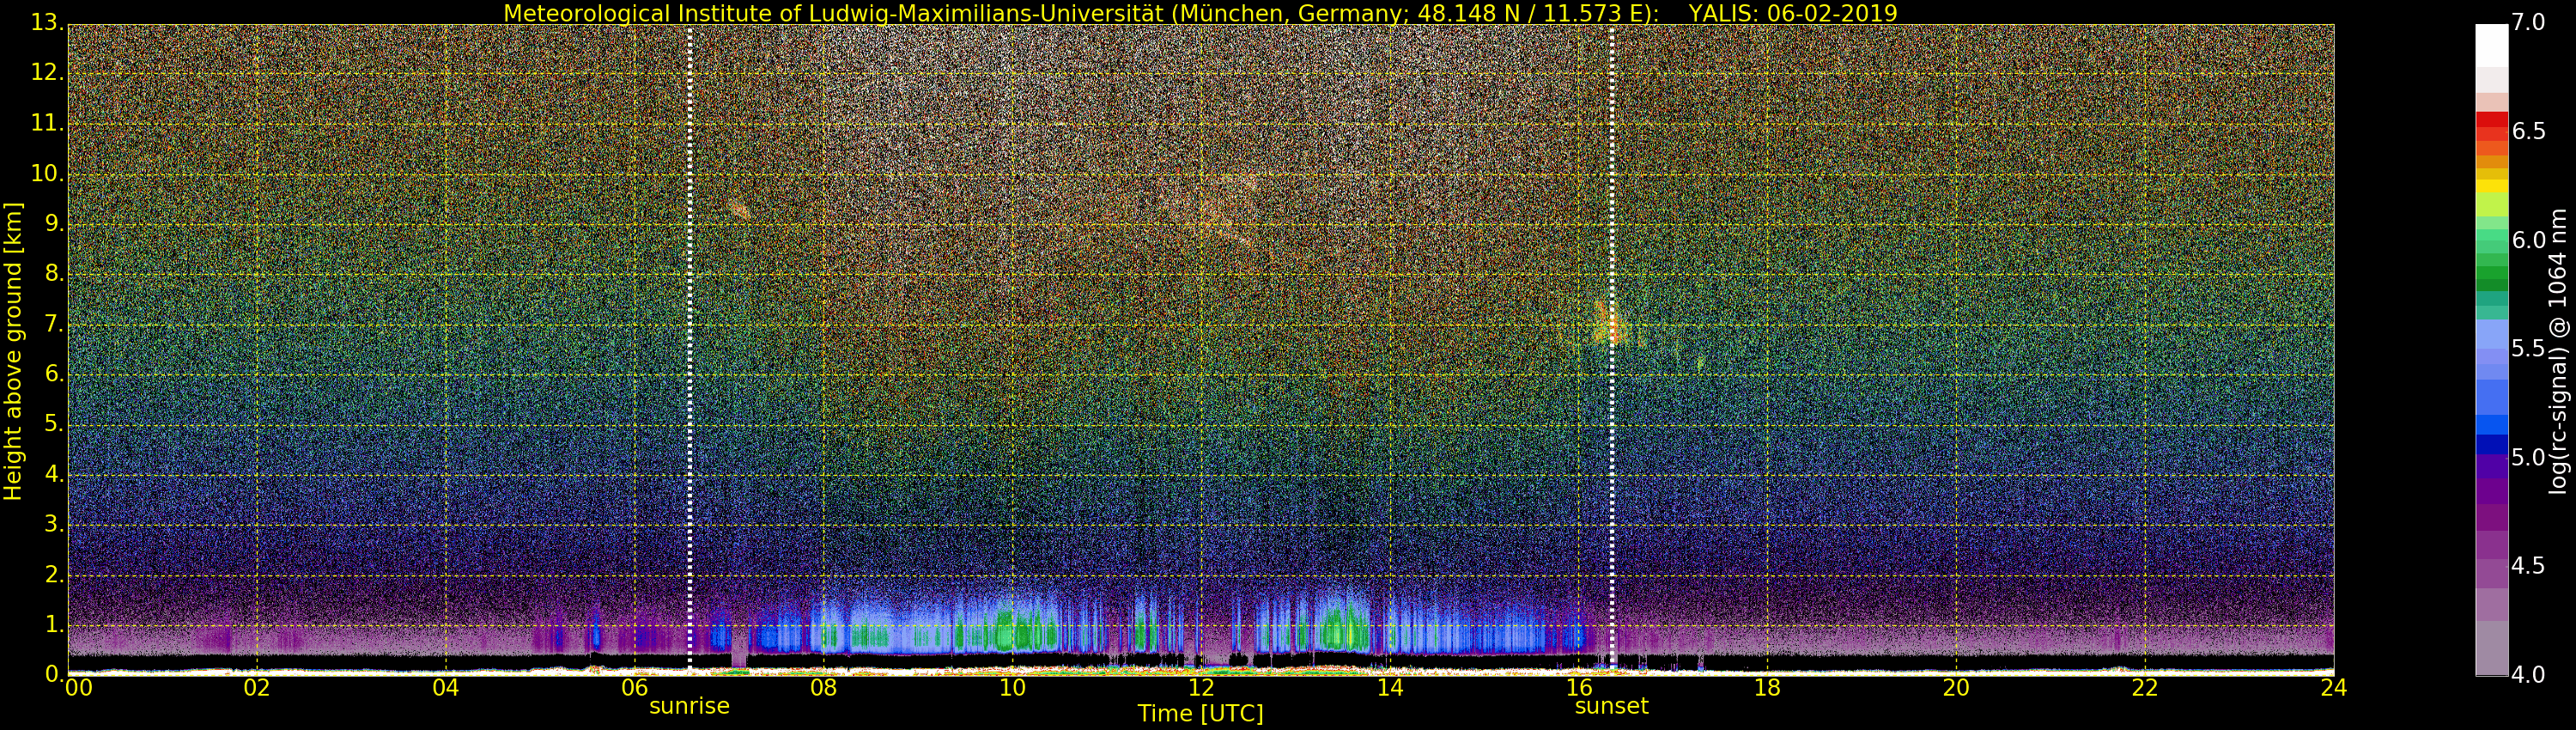Click the 'sunrise' label below the time axis

click(x=689, y=706)
